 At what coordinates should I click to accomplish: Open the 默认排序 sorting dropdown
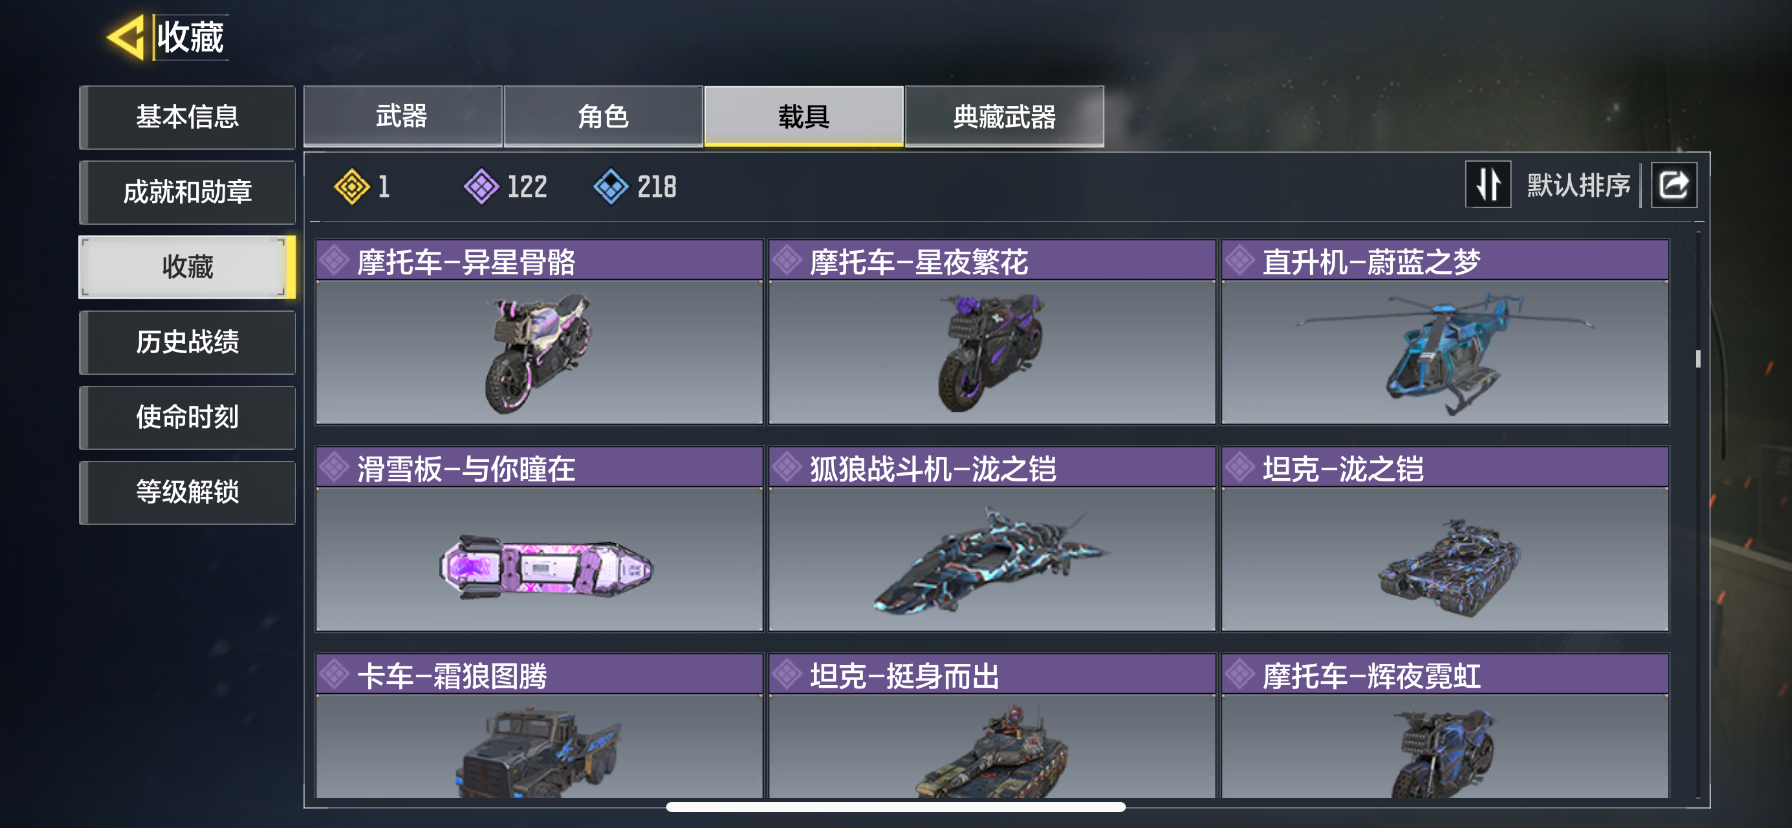[x=1578, y=185]
